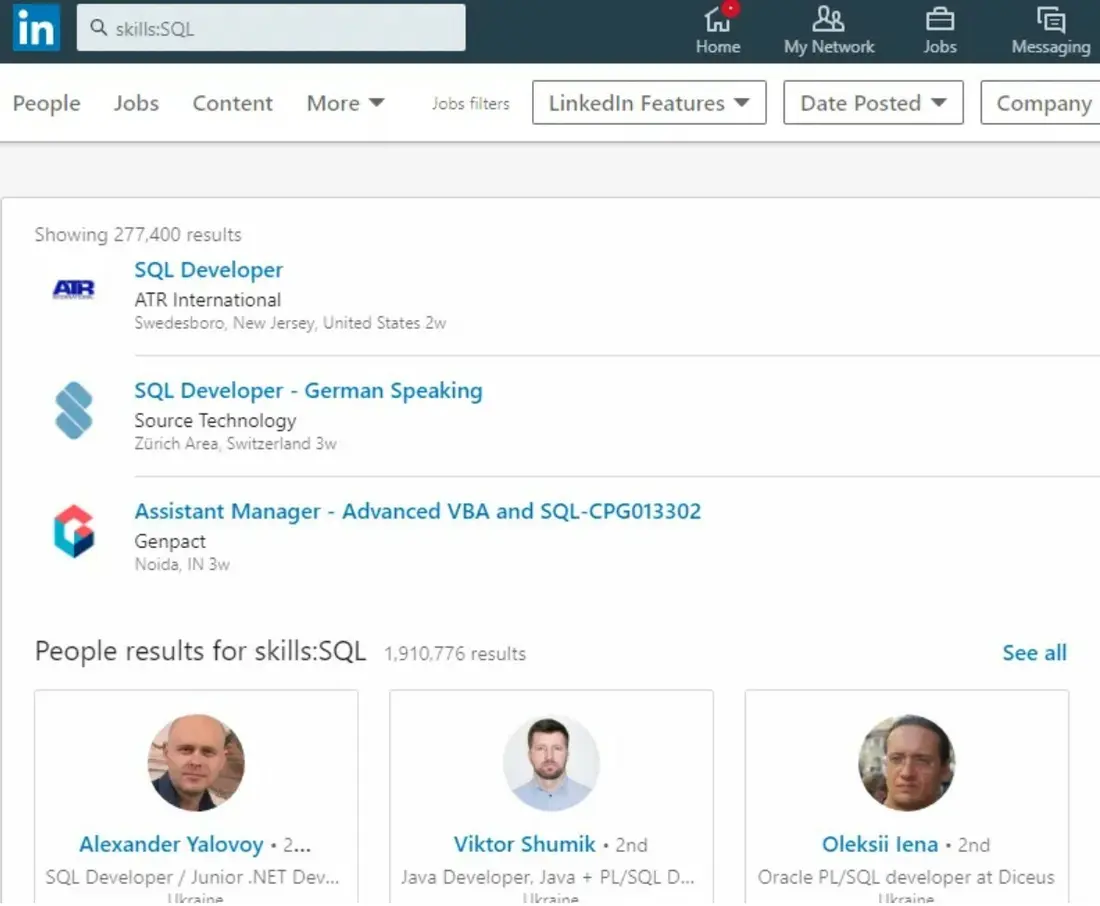Click Alexander Yalovoy's profile photo

click(x=196, y=763)
